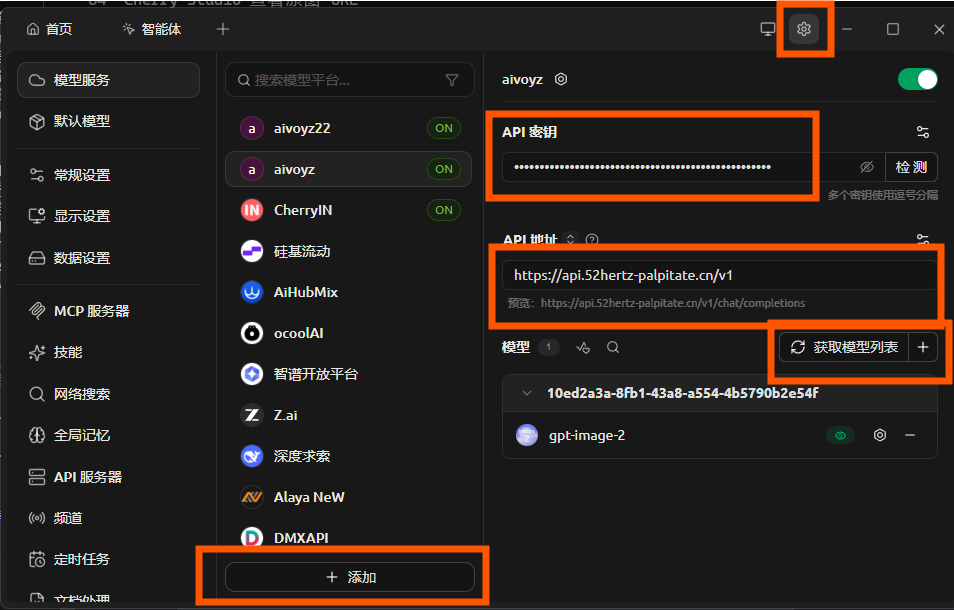The height and width of the screenshot is (610, 954).
Task: Open 定时任务 settings section
Action: (x=108, y=559)
